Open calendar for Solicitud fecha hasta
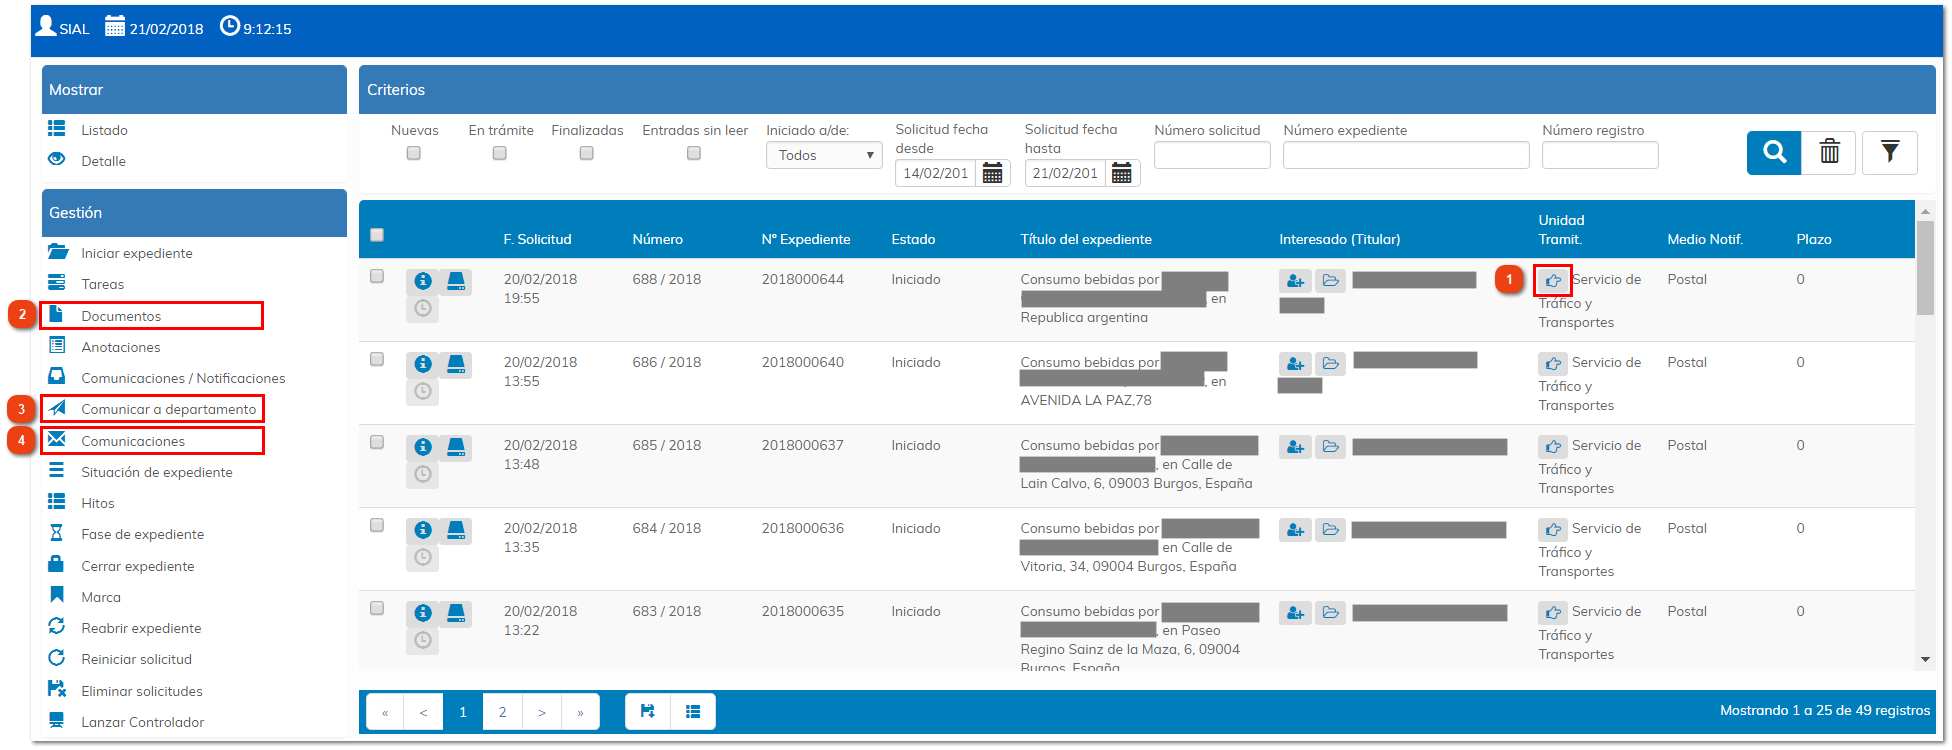The width and height of the screenshot is (1952, 750). (x=1121, y=173)
